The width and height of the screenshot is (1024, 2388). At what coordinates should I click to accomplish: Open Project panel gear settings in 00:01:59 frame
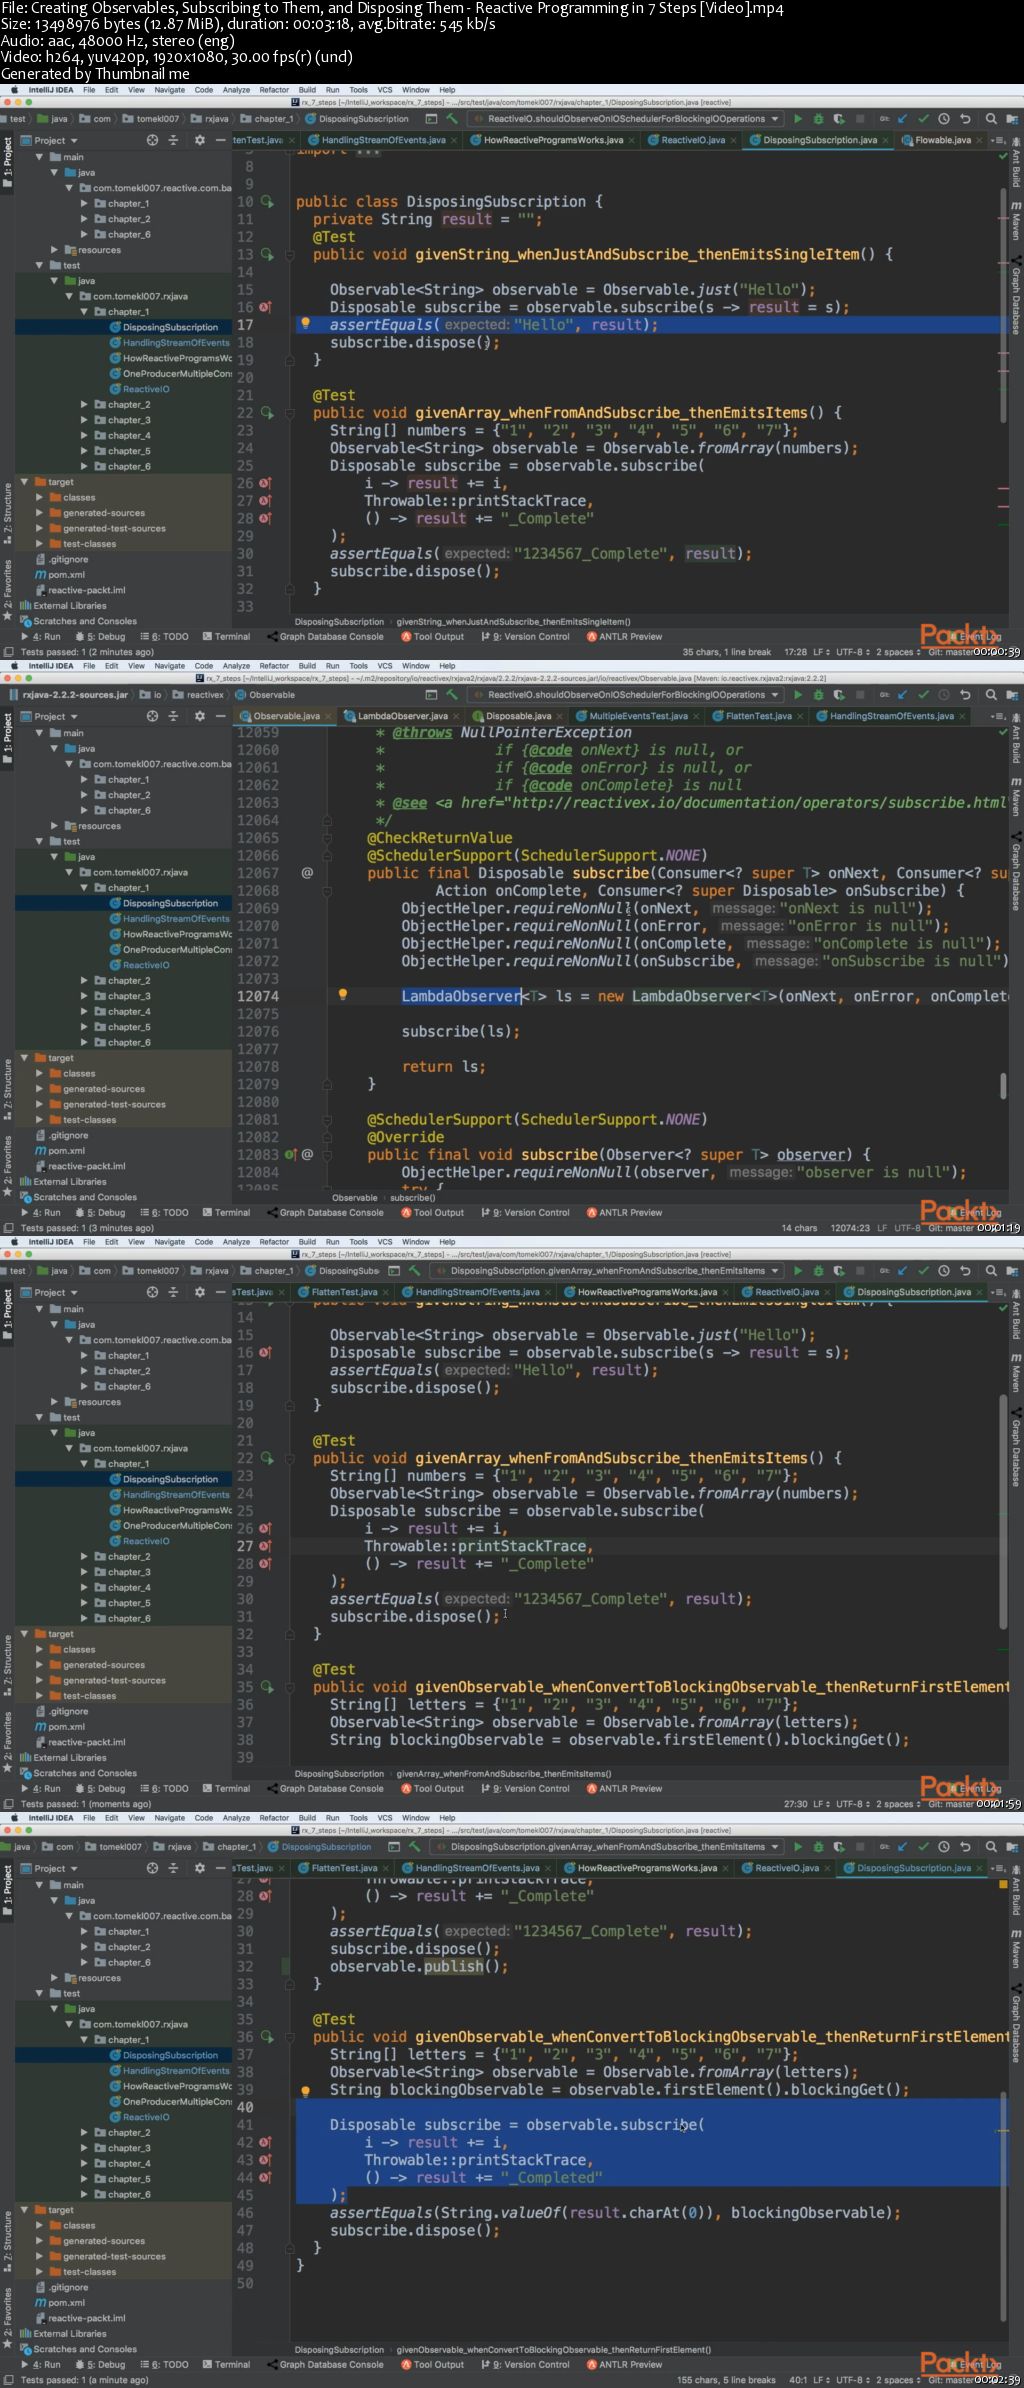click(x=199, y=1293)
